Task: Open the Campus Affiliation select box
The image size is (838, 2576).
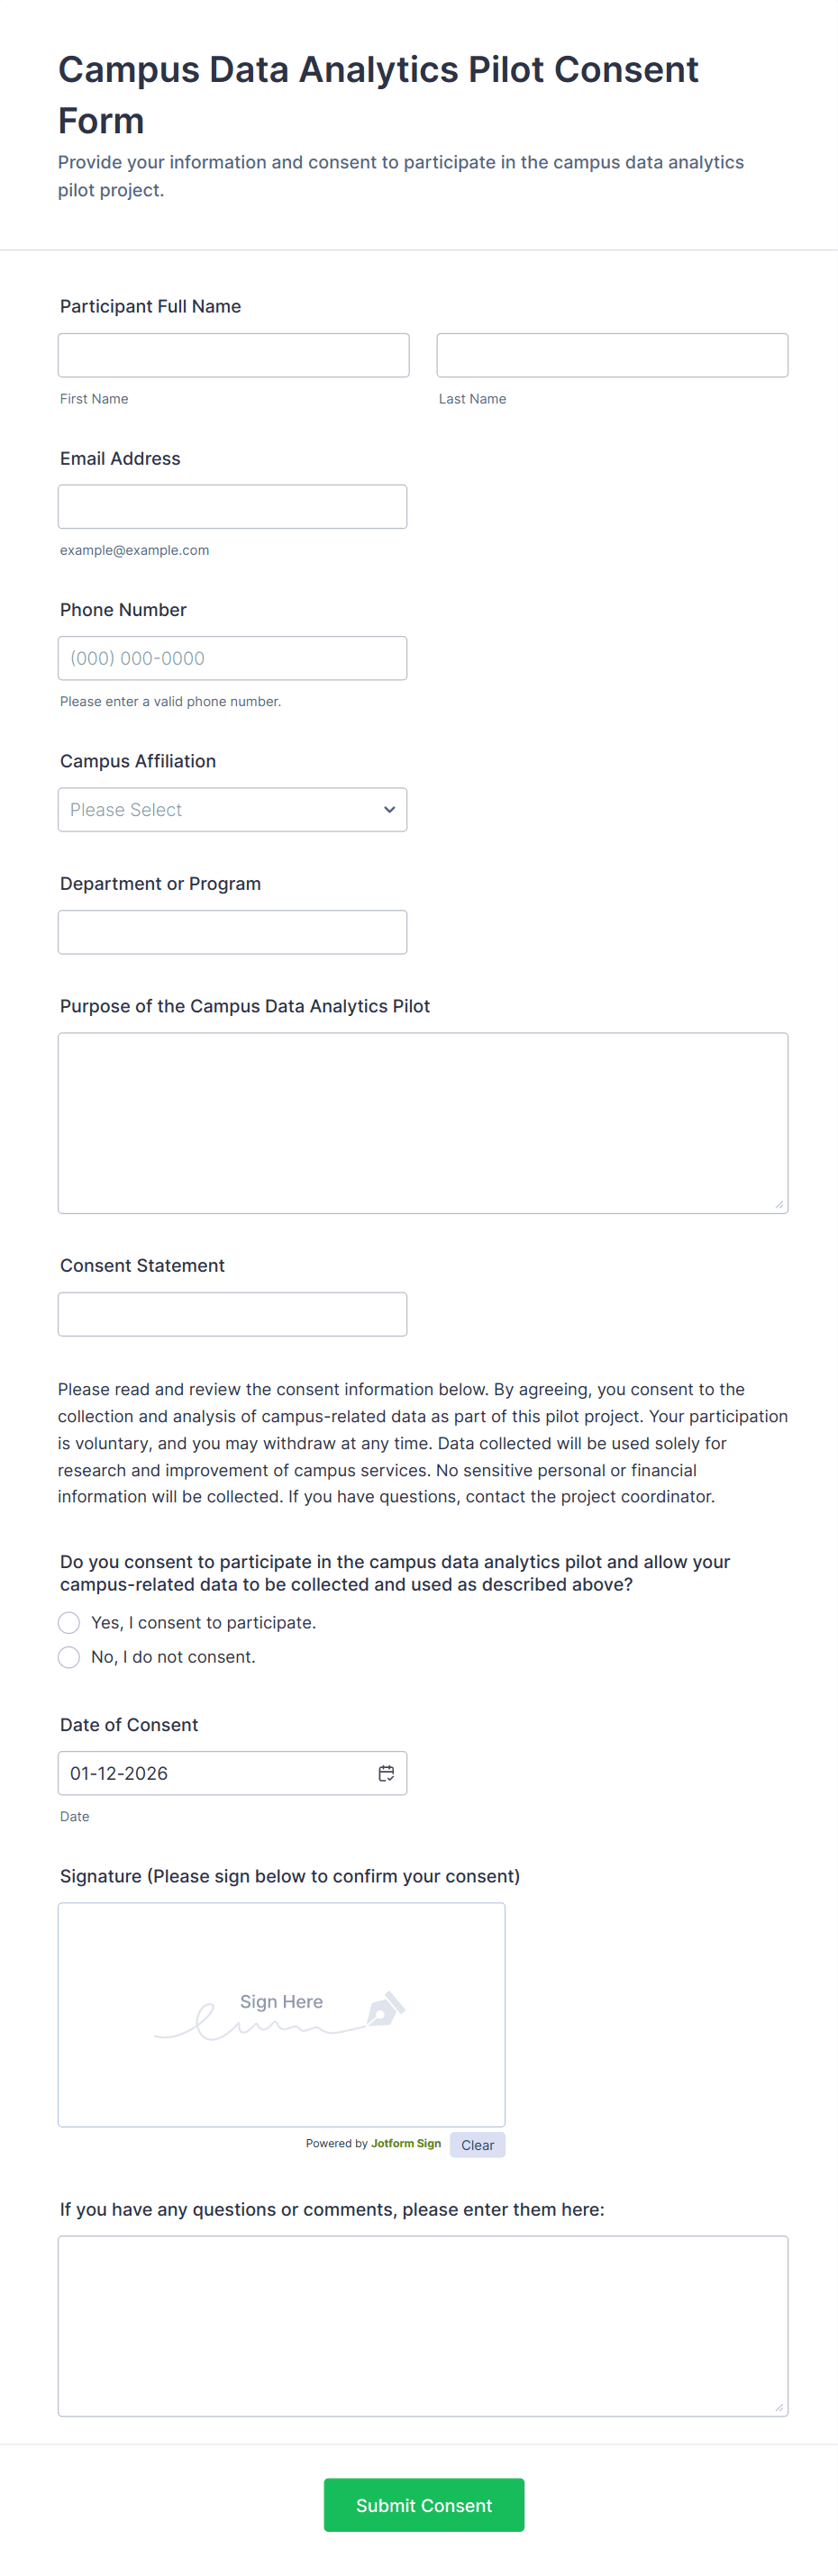Action: point(220,810)
